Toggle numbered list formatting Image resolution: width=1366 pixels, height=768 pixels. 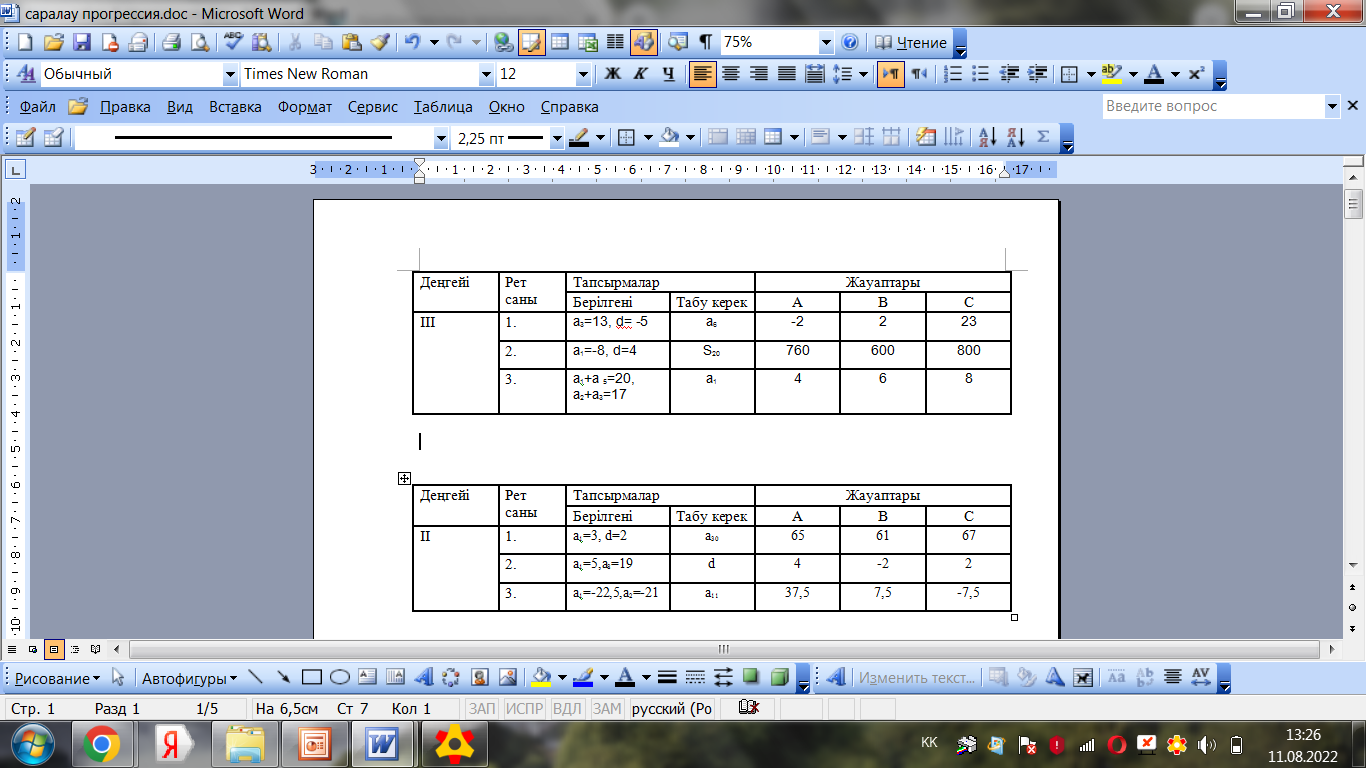(x=954, y=74)
